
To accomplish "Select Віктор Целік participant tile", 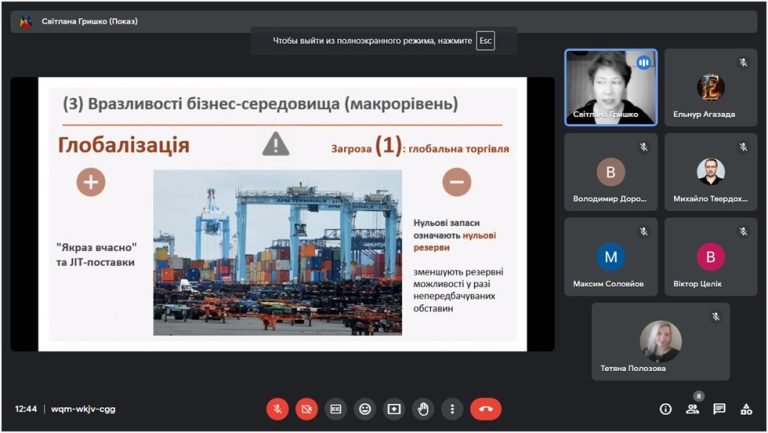I will (711, 257).
